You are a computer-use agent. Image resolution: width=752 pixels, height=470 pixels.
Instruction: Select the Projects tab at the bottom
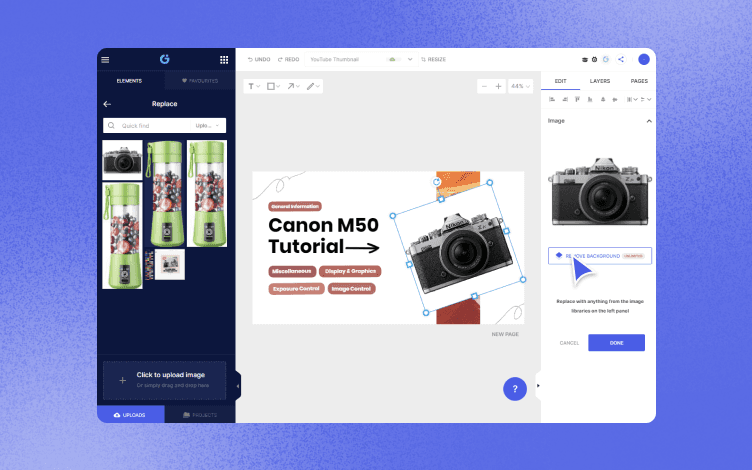tap(200, 415)
